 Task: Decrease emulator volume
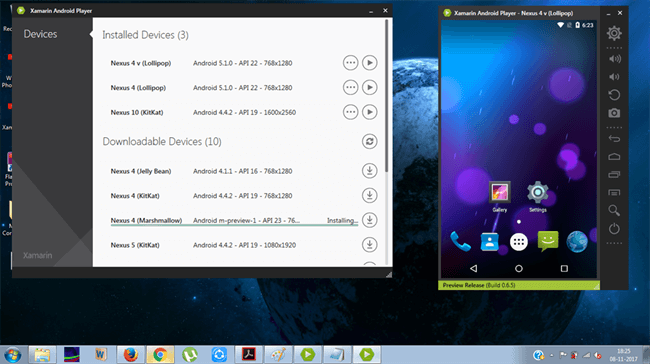point(614,77)
